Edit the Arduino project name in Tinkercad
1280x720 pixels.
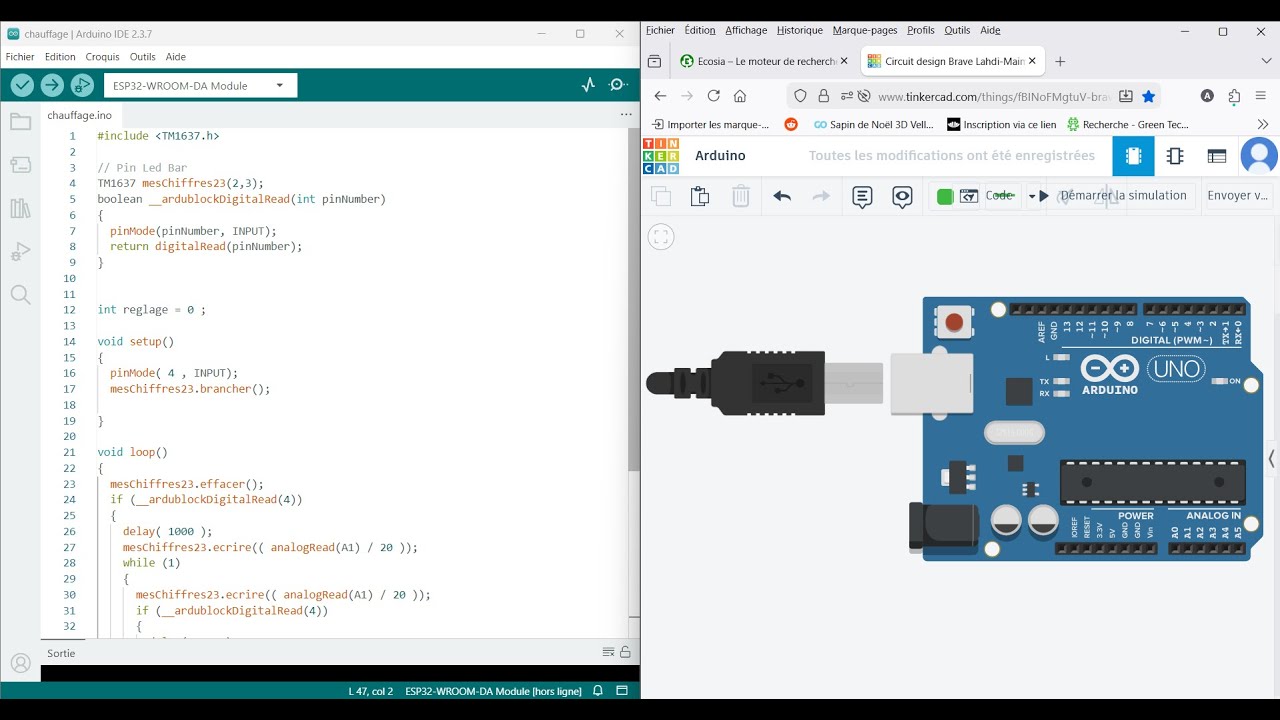coord(720,156)
